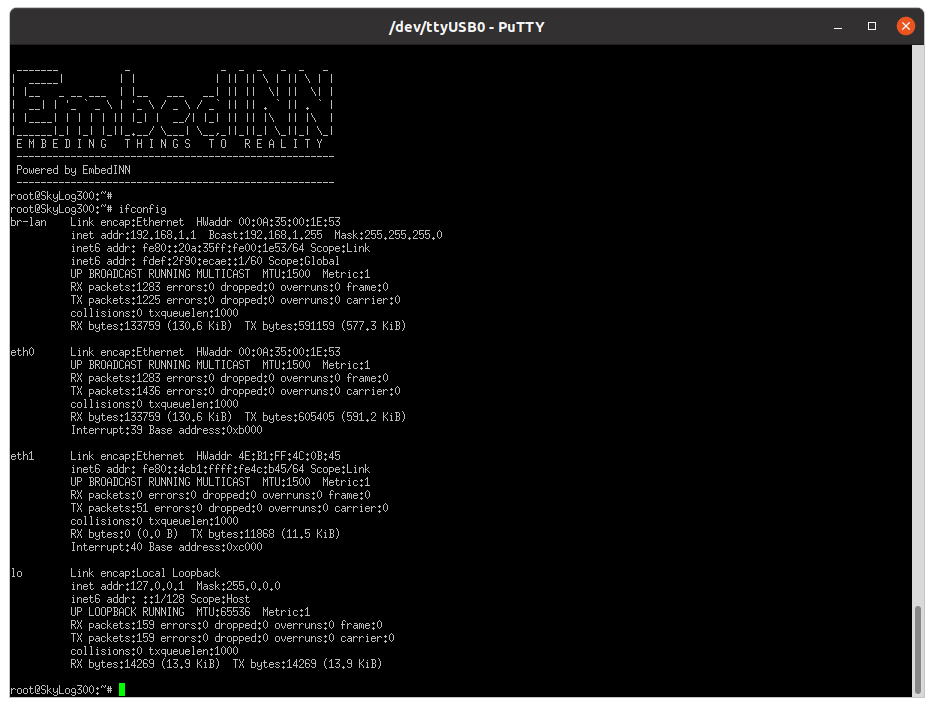This screenshot has width=934, height=707.
Task: Click the 'TX packets:51' line for eth1
Action: pos(229,508)
